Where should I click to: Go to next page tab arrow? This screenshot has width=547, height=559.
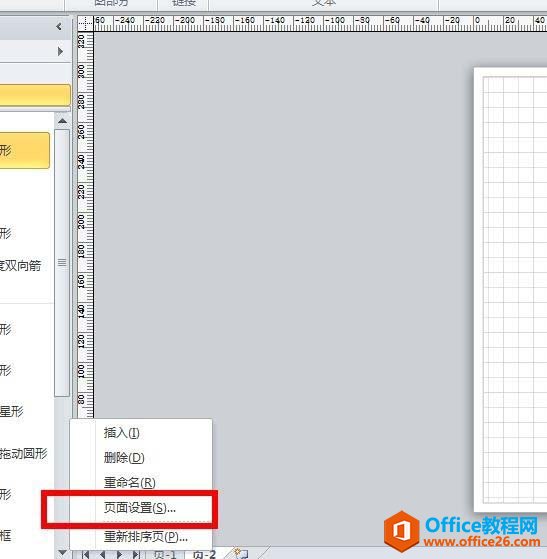click(x=119, y=555)
